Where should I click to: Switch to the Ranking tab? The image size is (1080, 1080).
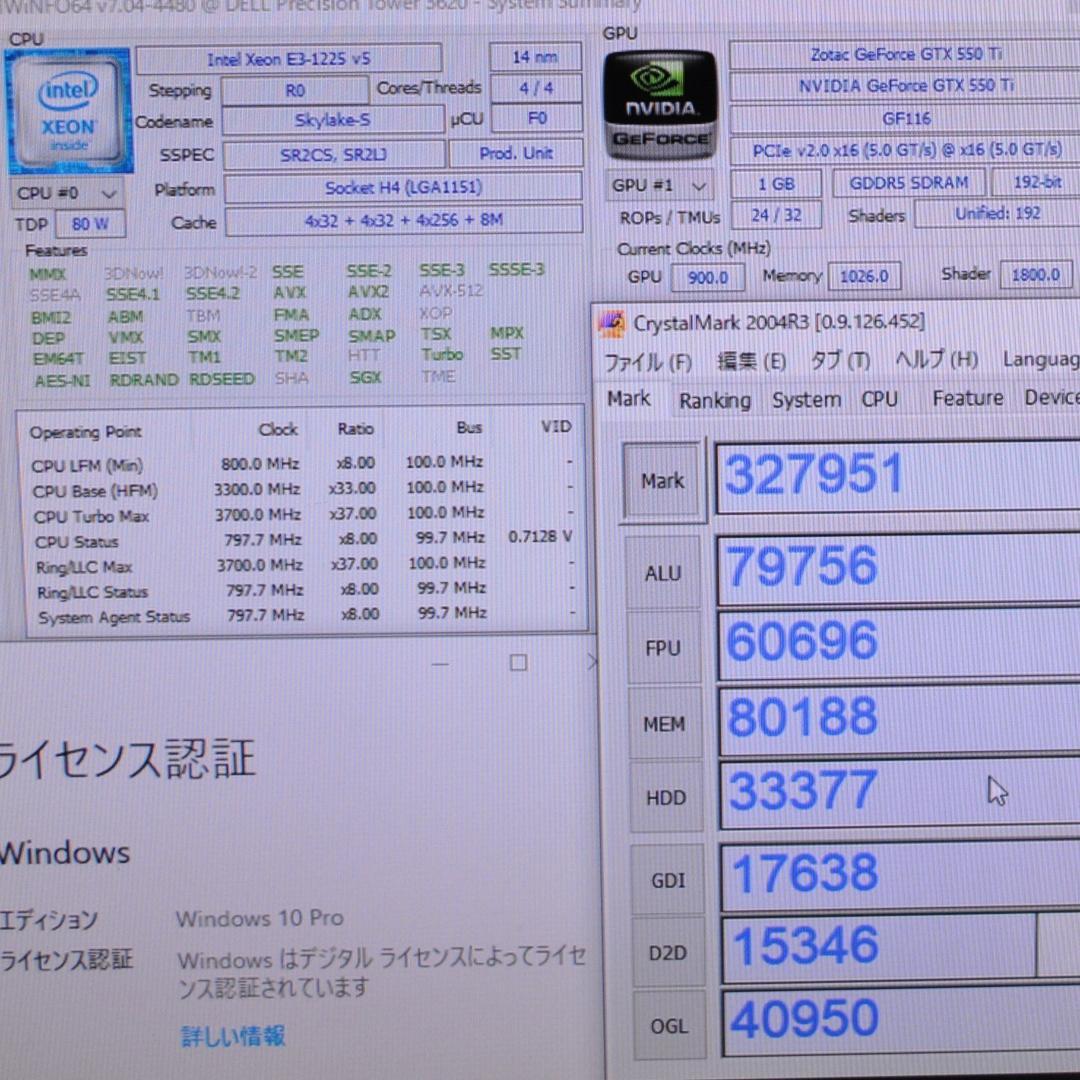(714, 399)
